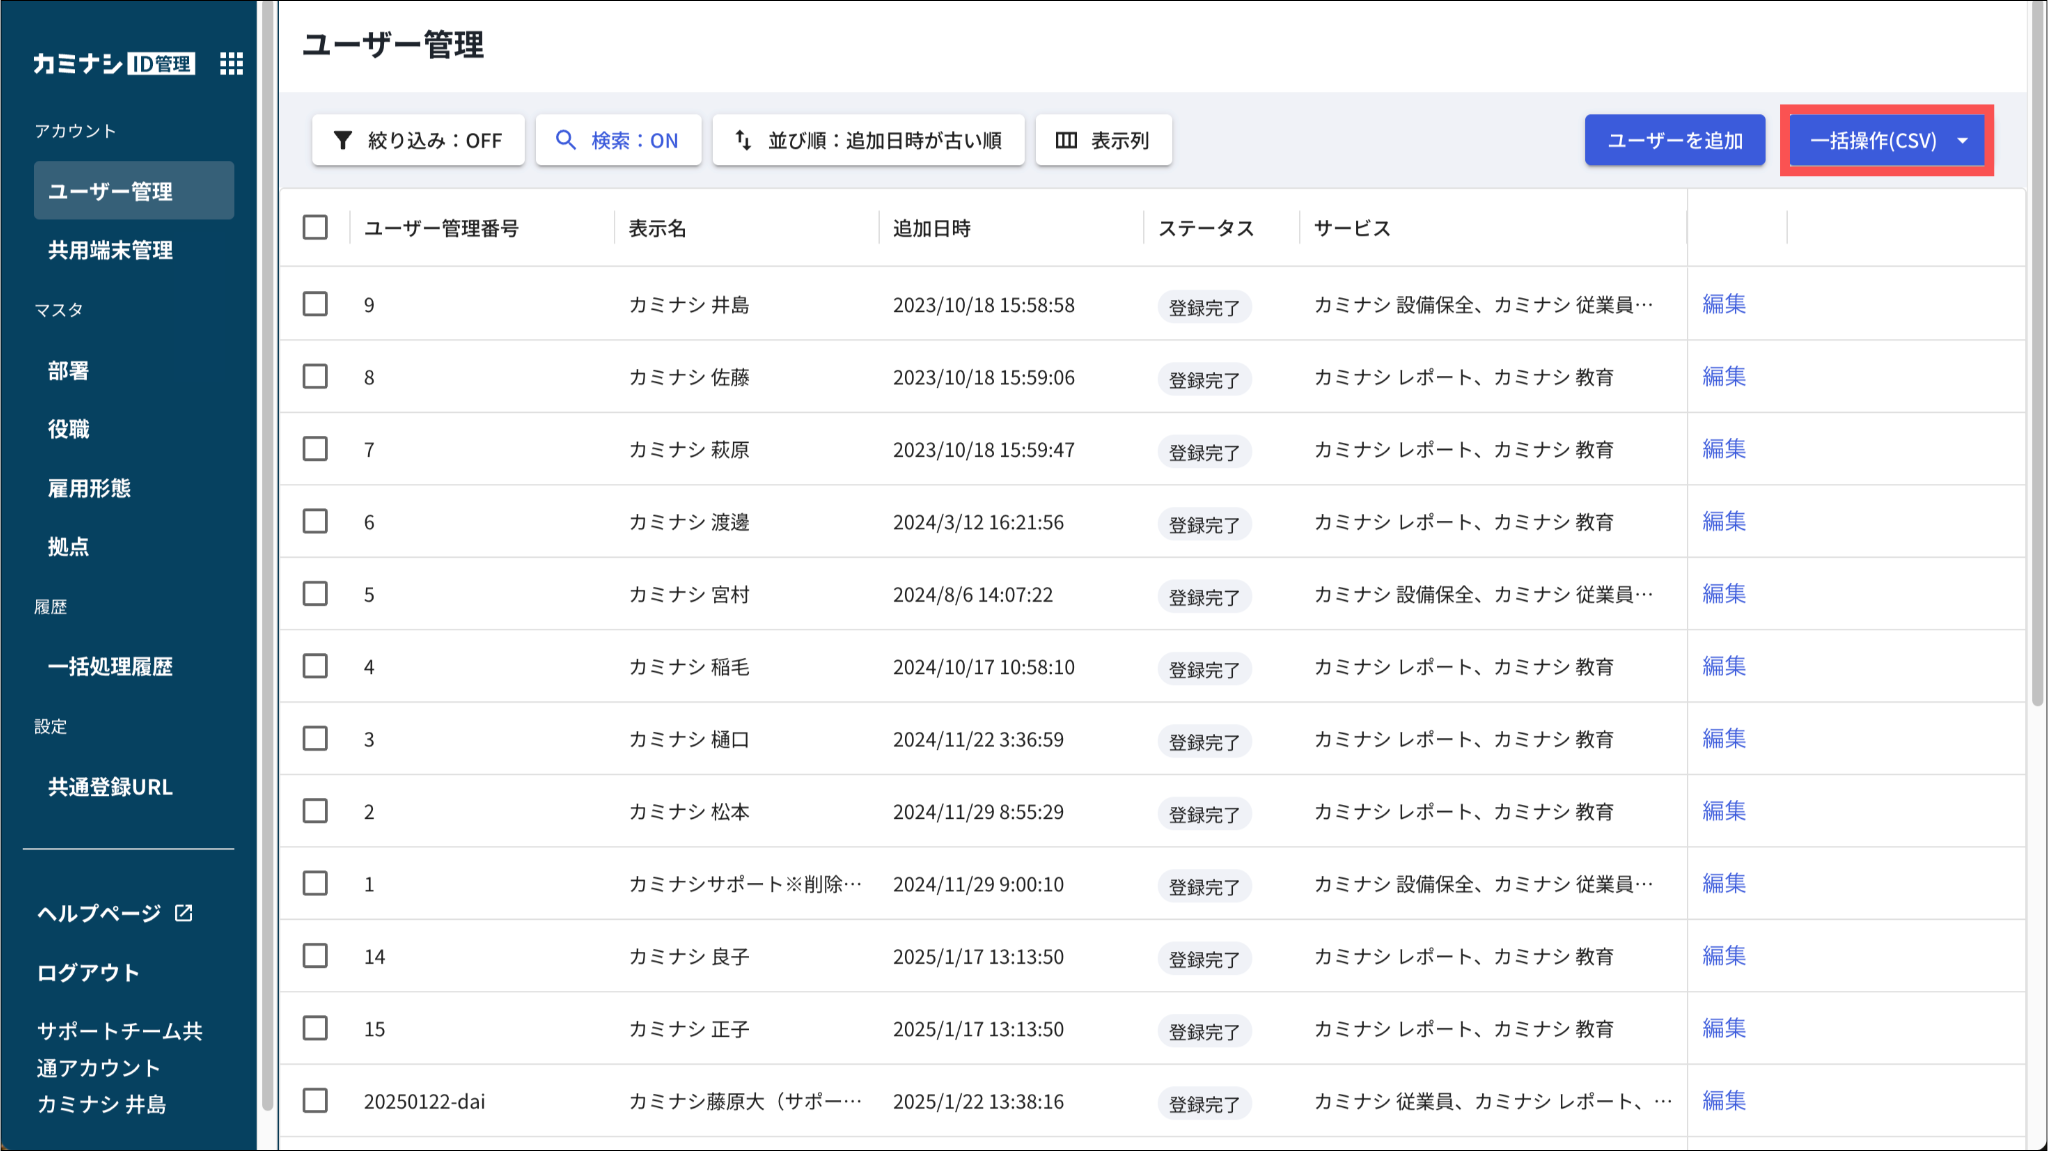The image size is (2048, 1151).
Task: Go to 共用端末管理 in sidebar
Action: click(110, 250)
